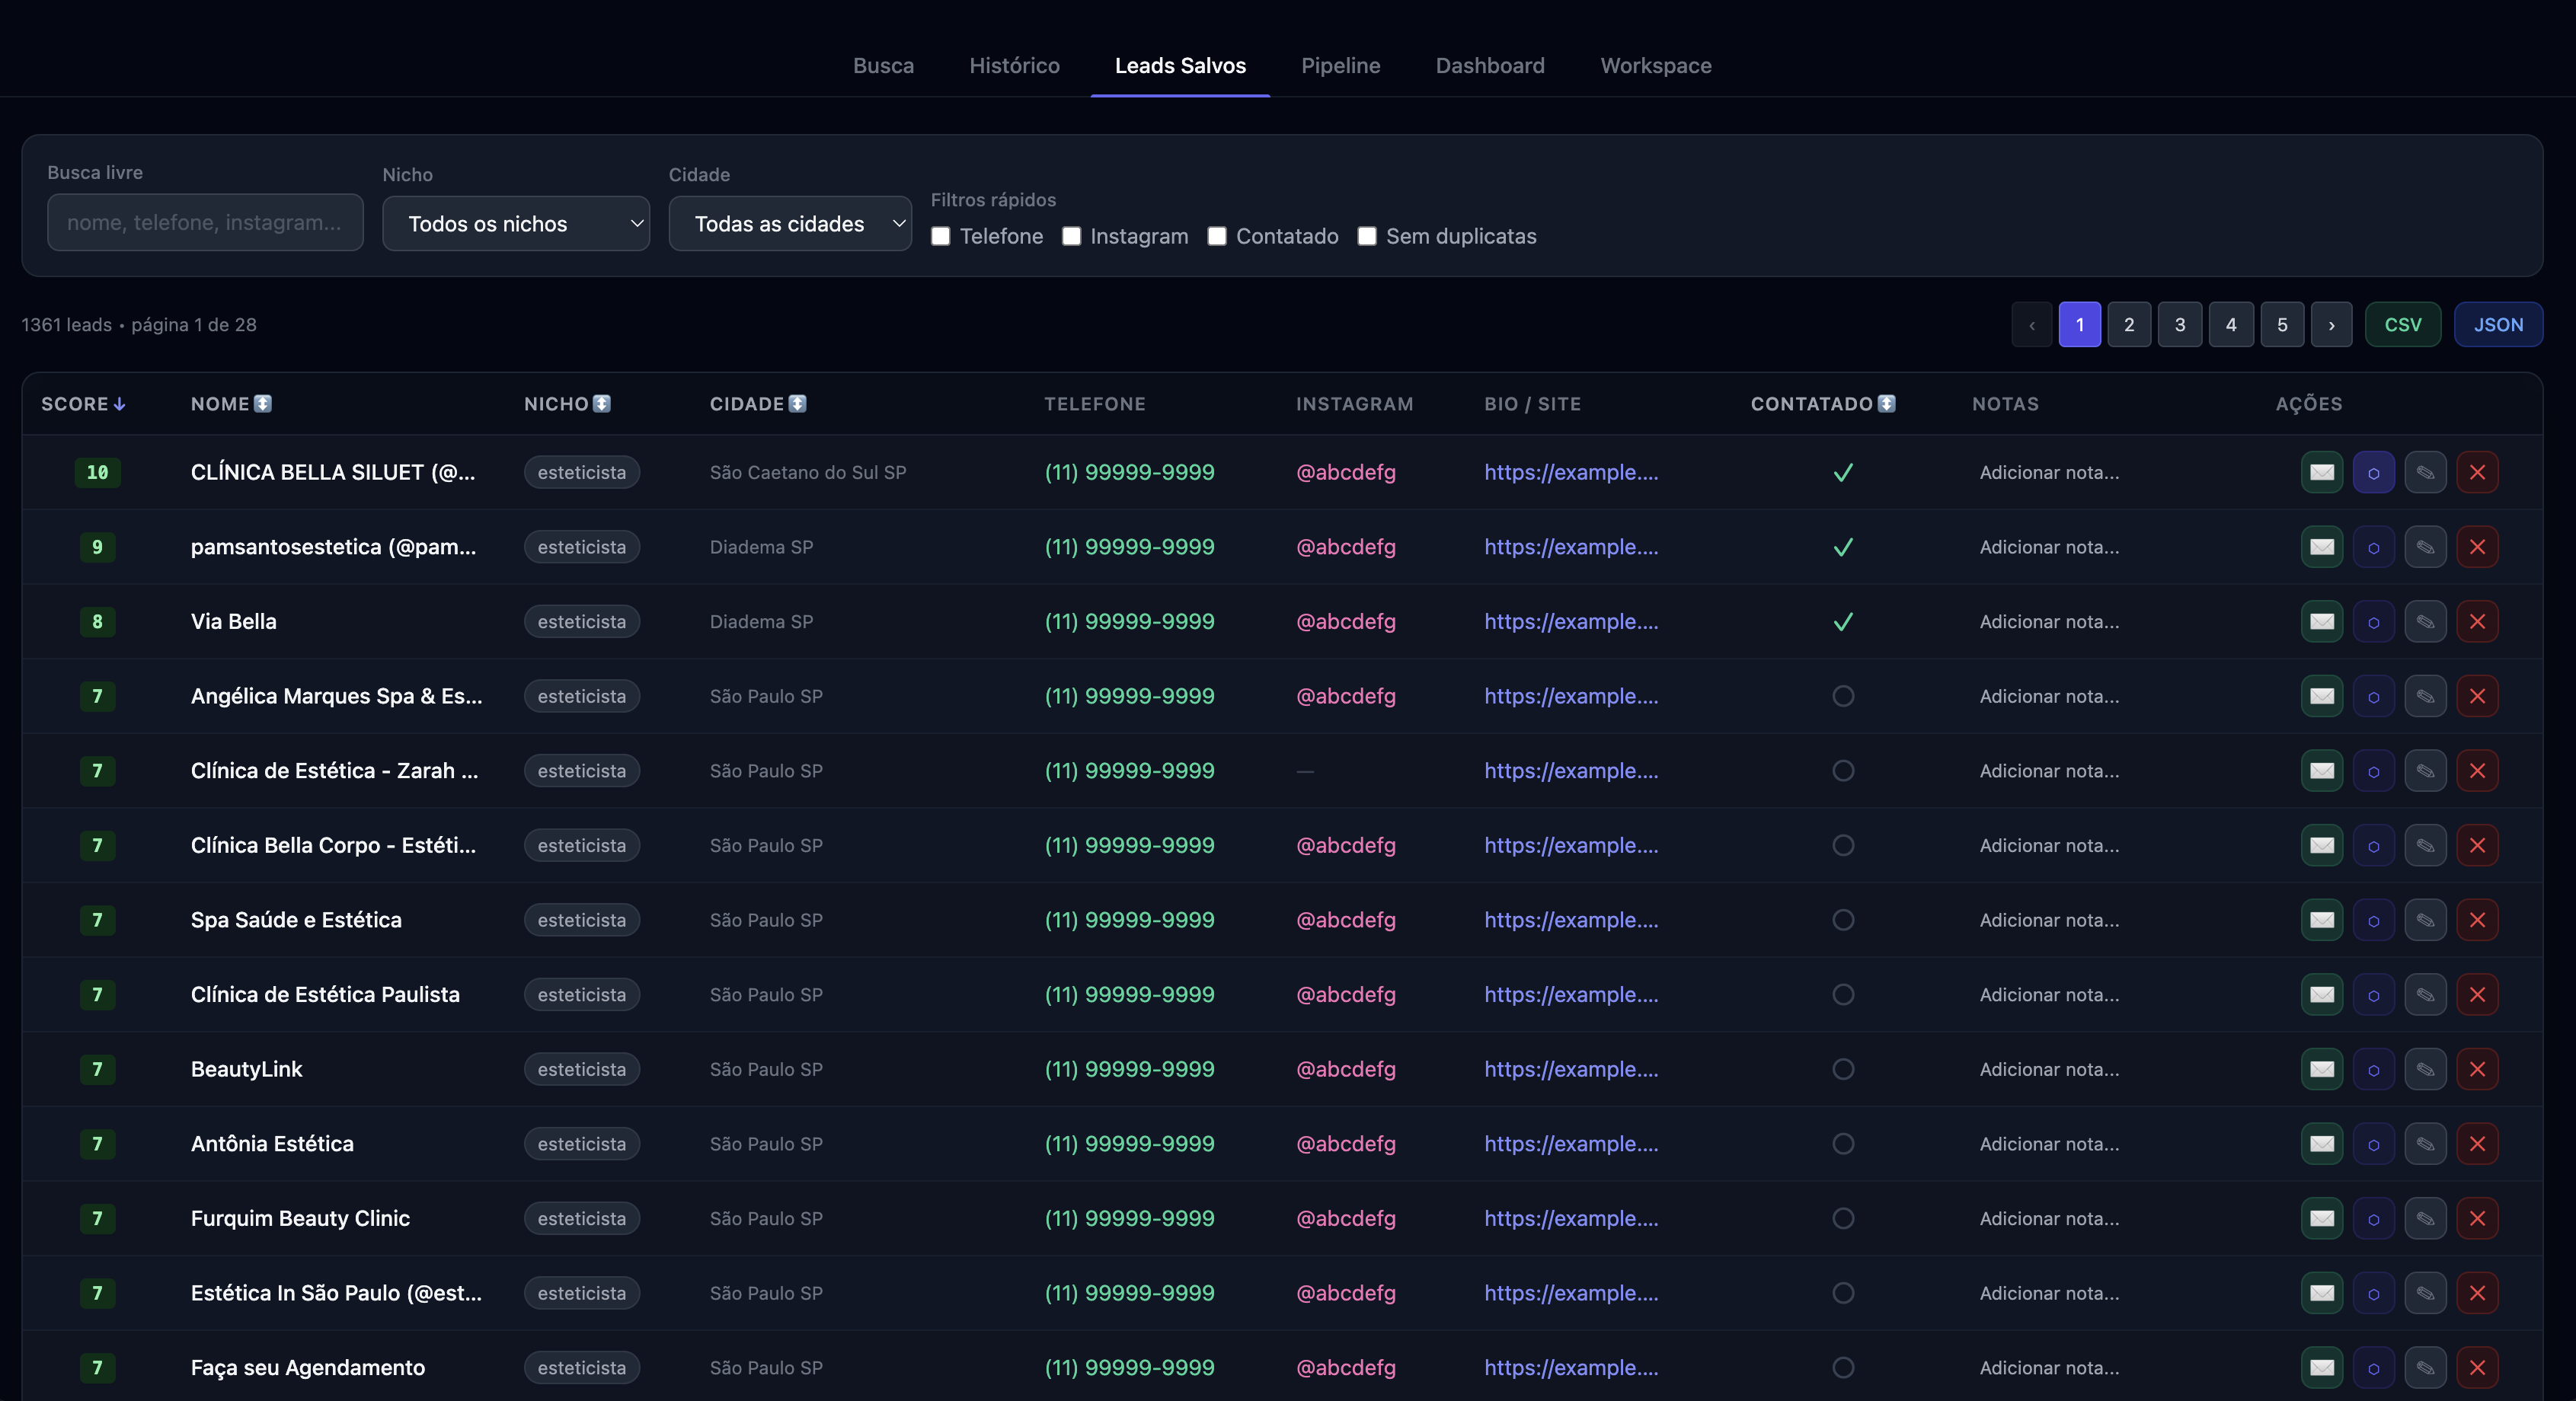Enable the Telefone quick filter checkbox
Viewport: 2576px width, 1401px height.
[941, 236]
